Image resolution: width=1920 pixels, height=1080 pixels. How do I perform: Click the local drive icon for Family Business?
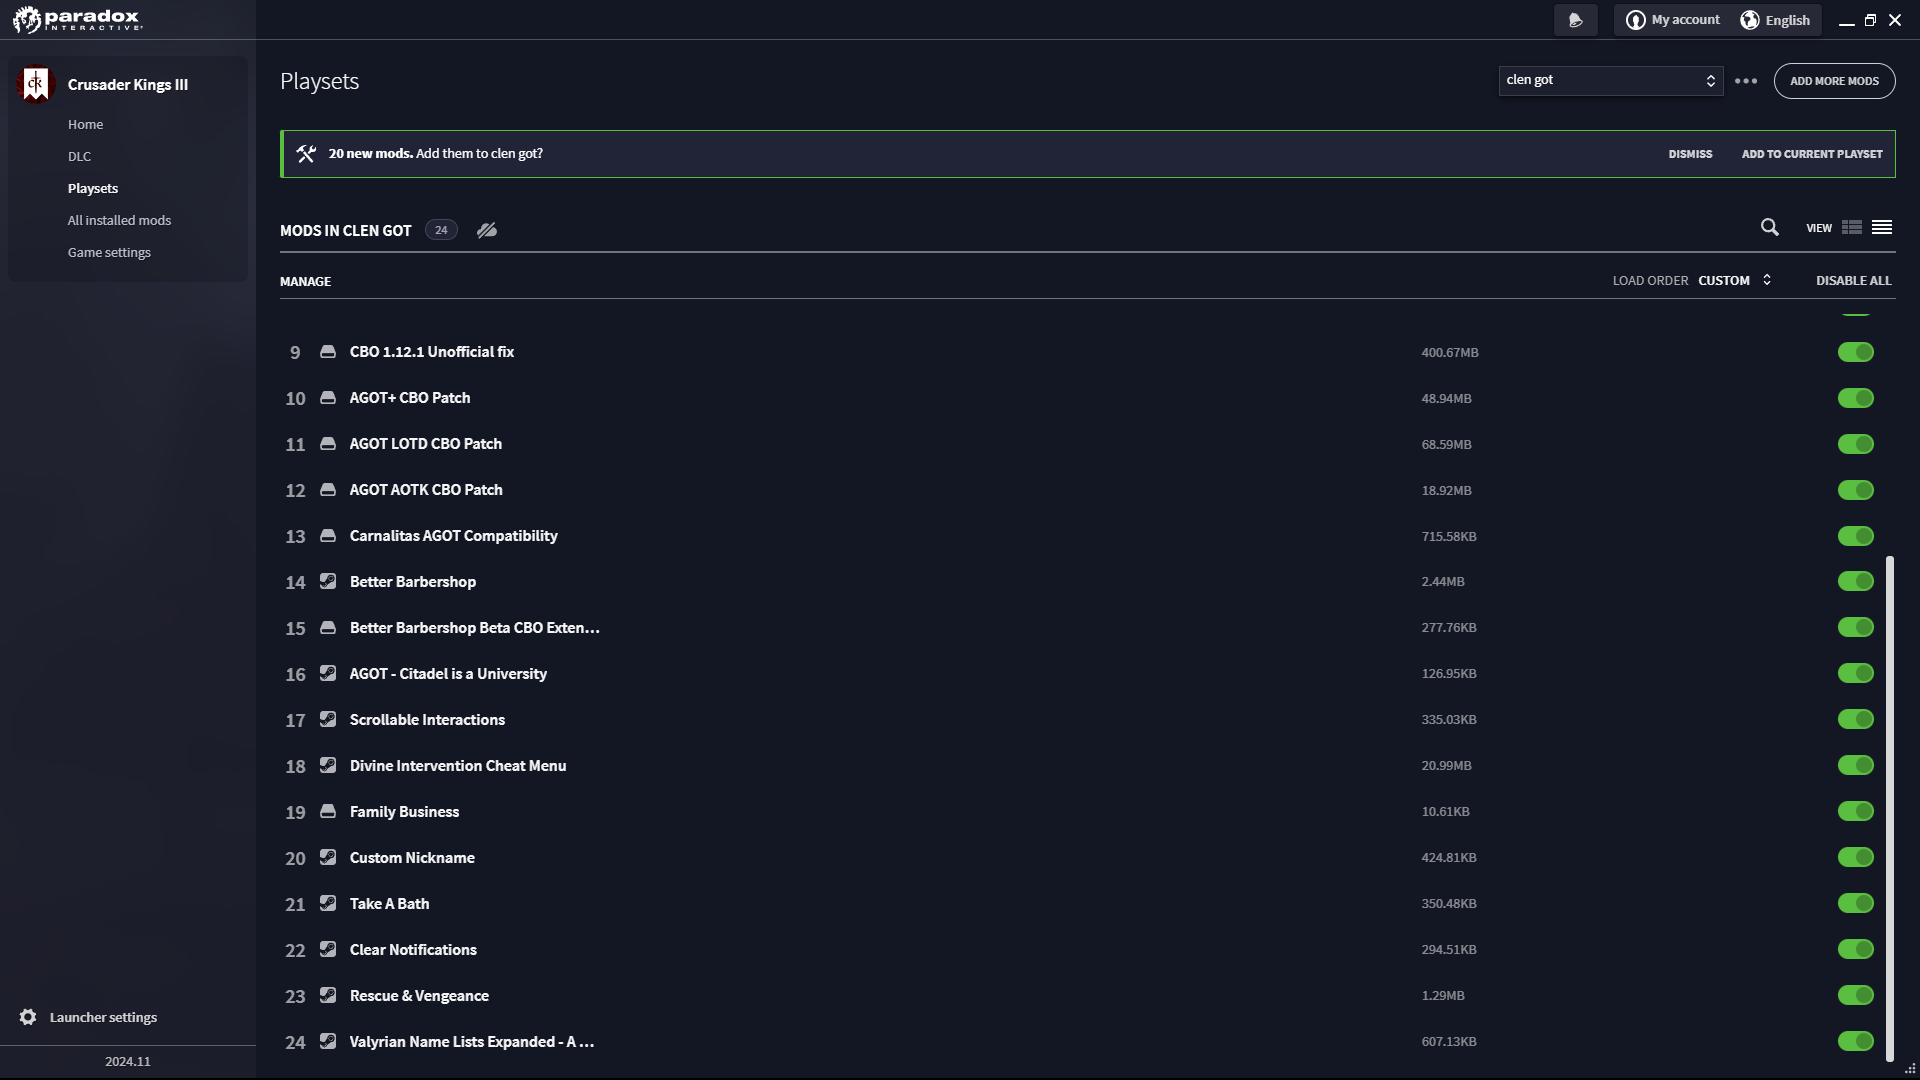click(x=328, y=812)
